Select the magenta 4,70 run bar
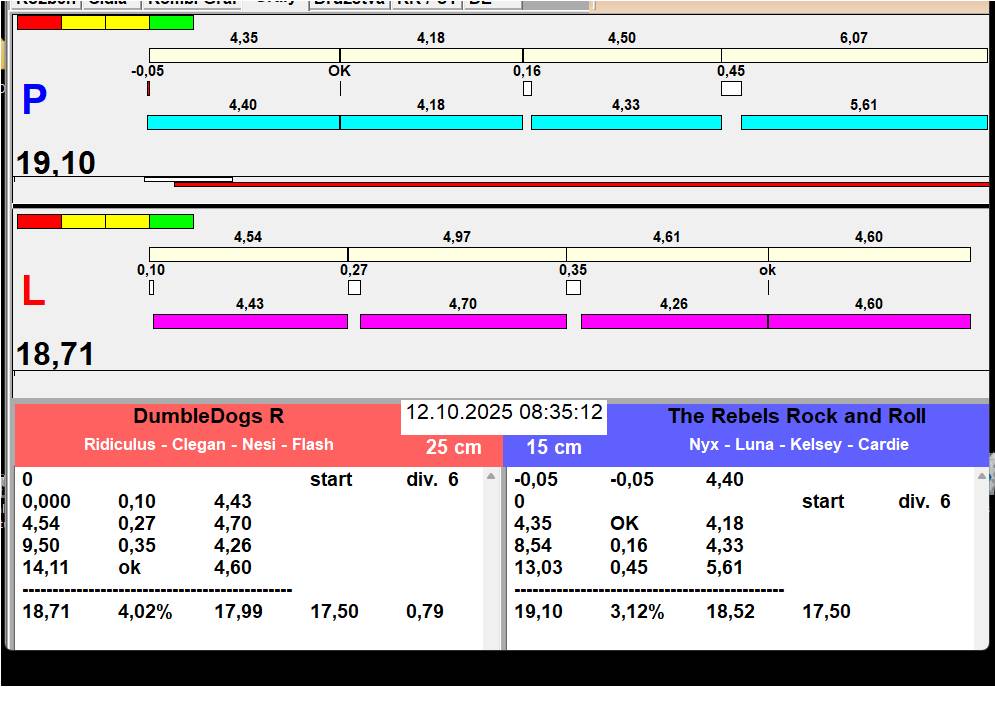995x716 pixels. click(x=463, y=321)
